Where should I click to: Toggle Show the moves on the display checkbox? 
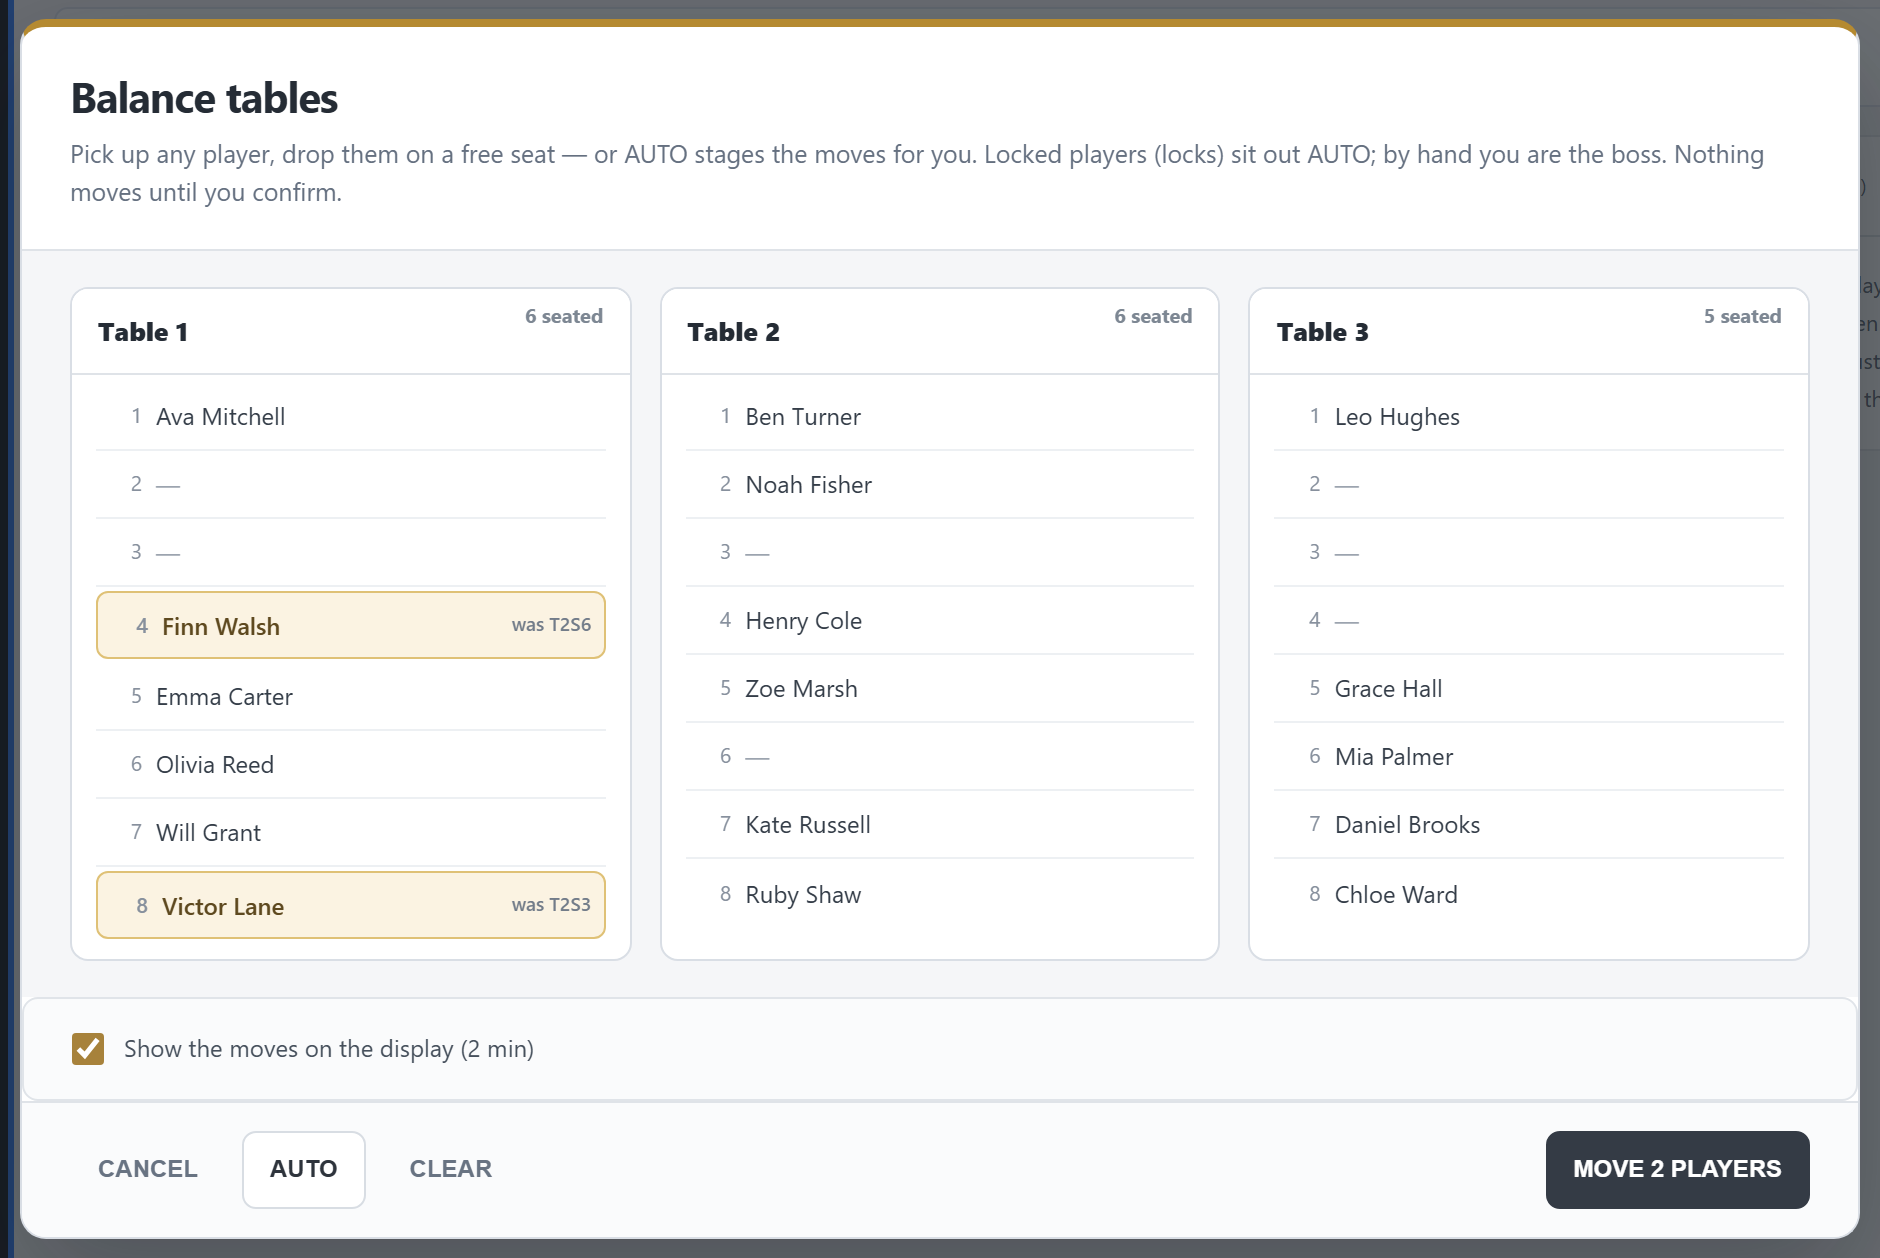(88, 1049)
